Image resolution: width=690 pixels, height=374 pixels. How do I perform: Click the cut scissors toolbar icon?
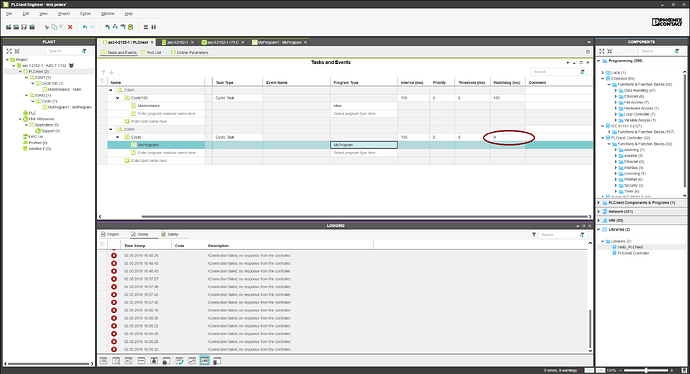(47, 27)
